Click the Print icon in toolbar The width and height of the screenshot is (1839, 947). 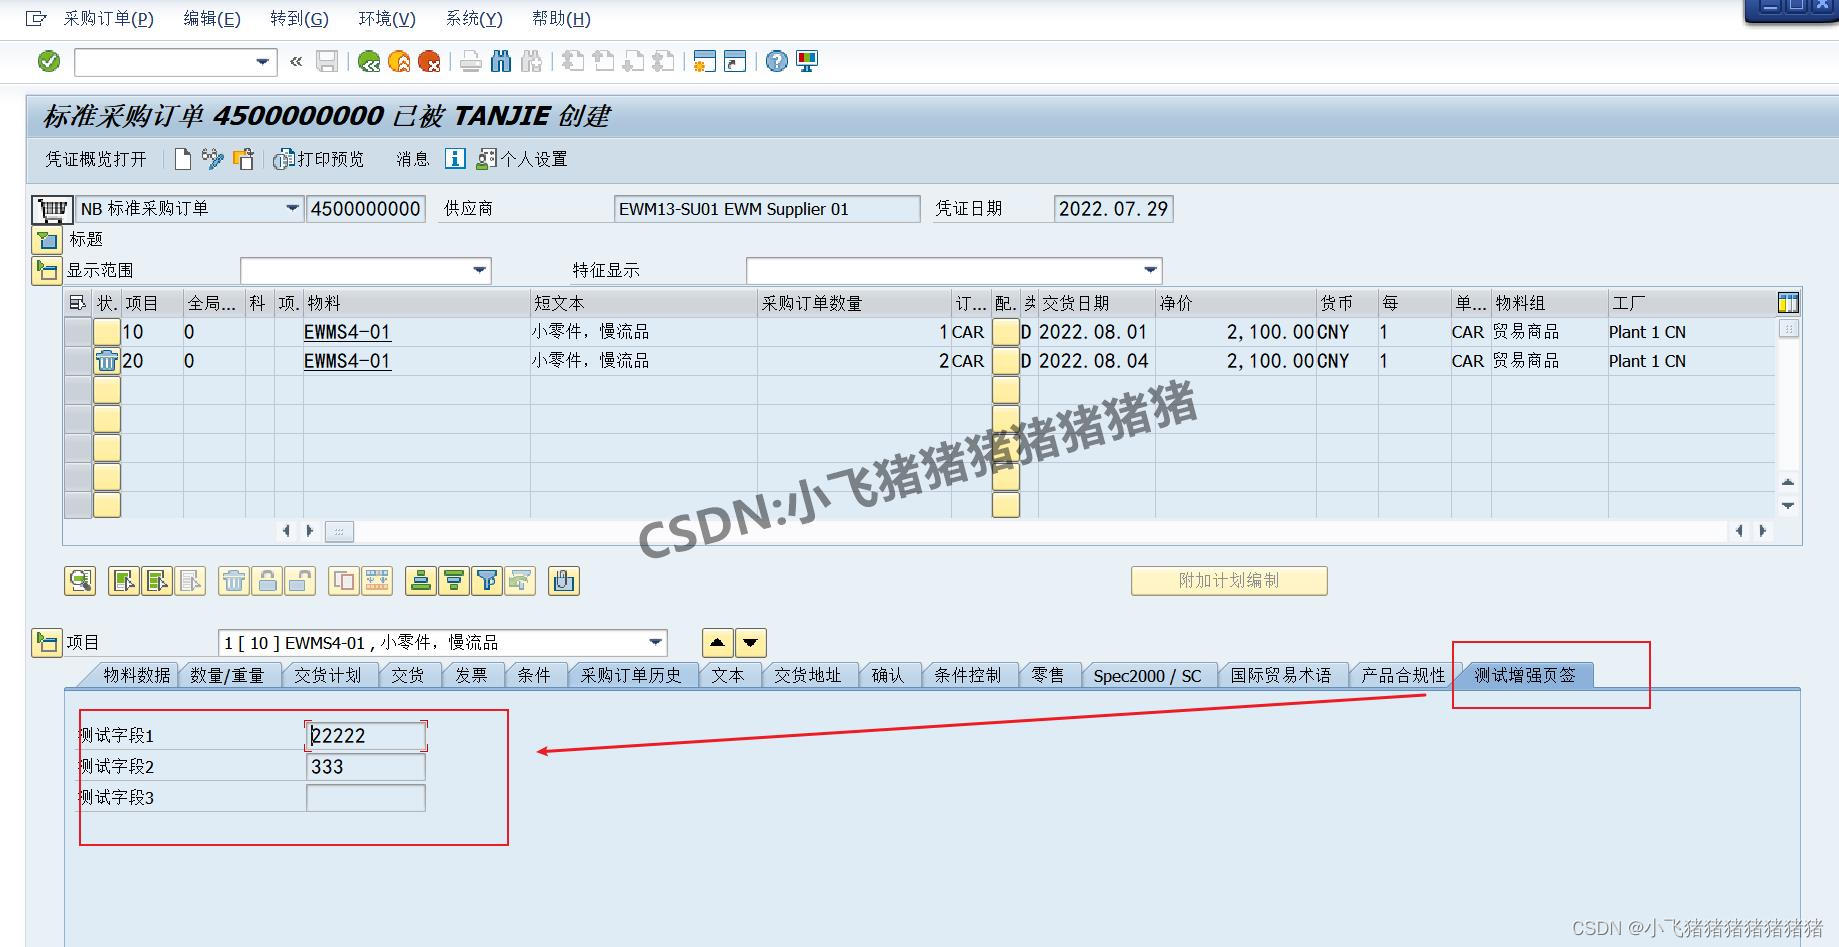[471, 62]
